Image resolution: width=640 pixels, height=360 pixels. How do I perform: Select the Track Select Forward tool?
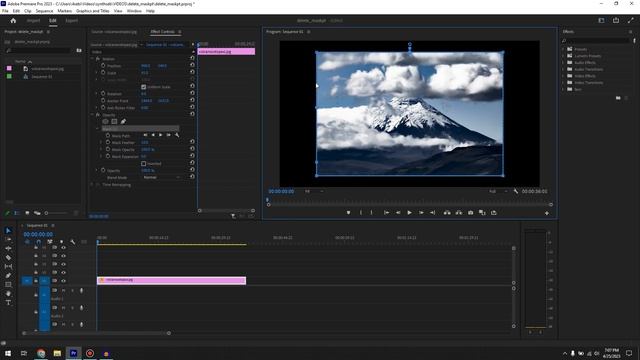click(x=8, y=240)
